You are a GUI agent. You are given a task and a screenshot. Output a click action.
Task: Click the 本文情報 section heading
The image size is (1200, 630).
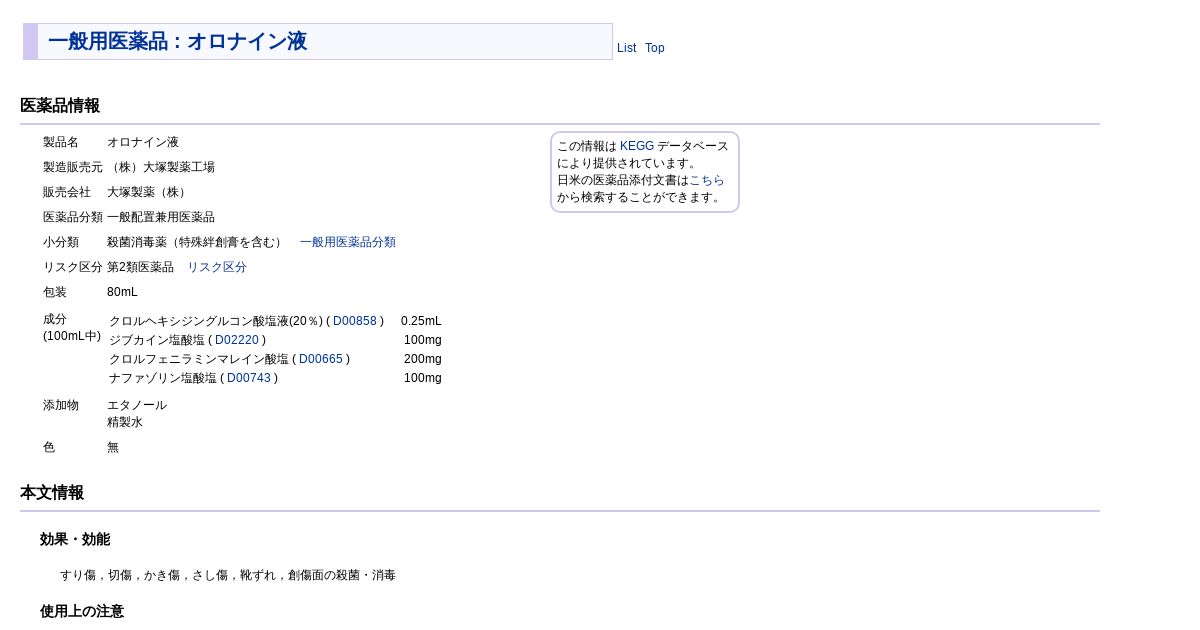point(52,493)
